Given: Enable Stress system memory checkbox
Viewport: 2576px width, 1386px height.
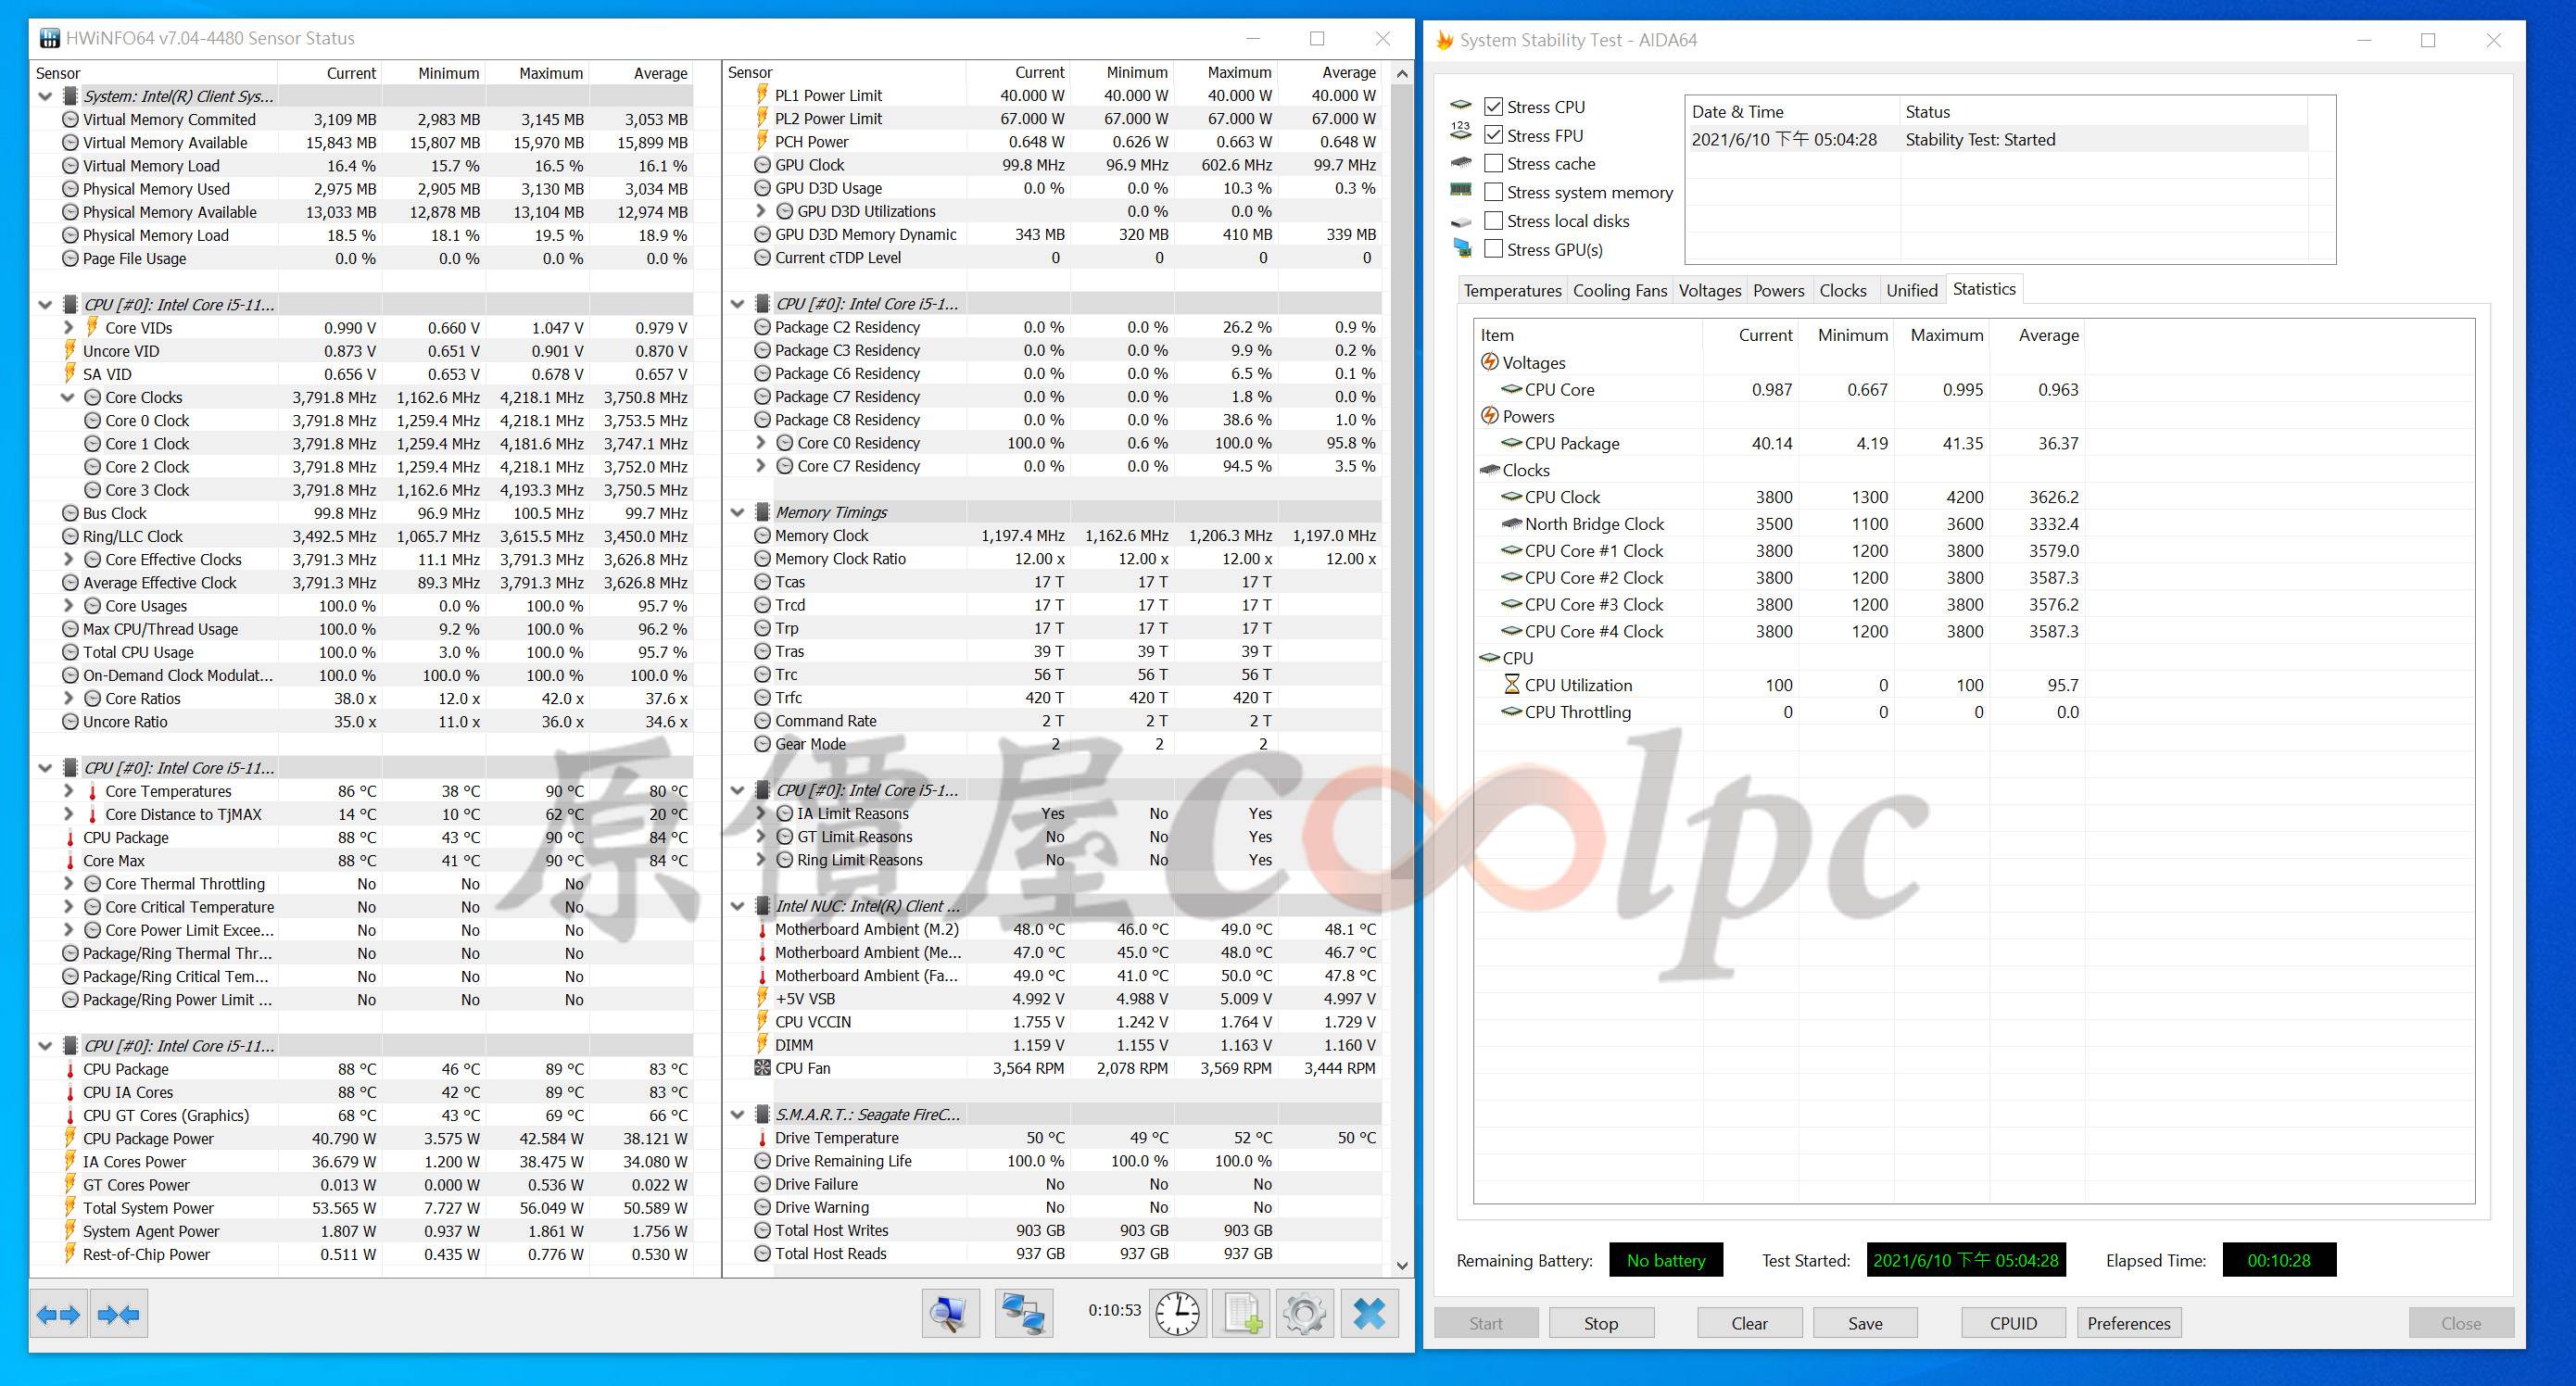Looking at the screenshot, I should pos(1493,192).
